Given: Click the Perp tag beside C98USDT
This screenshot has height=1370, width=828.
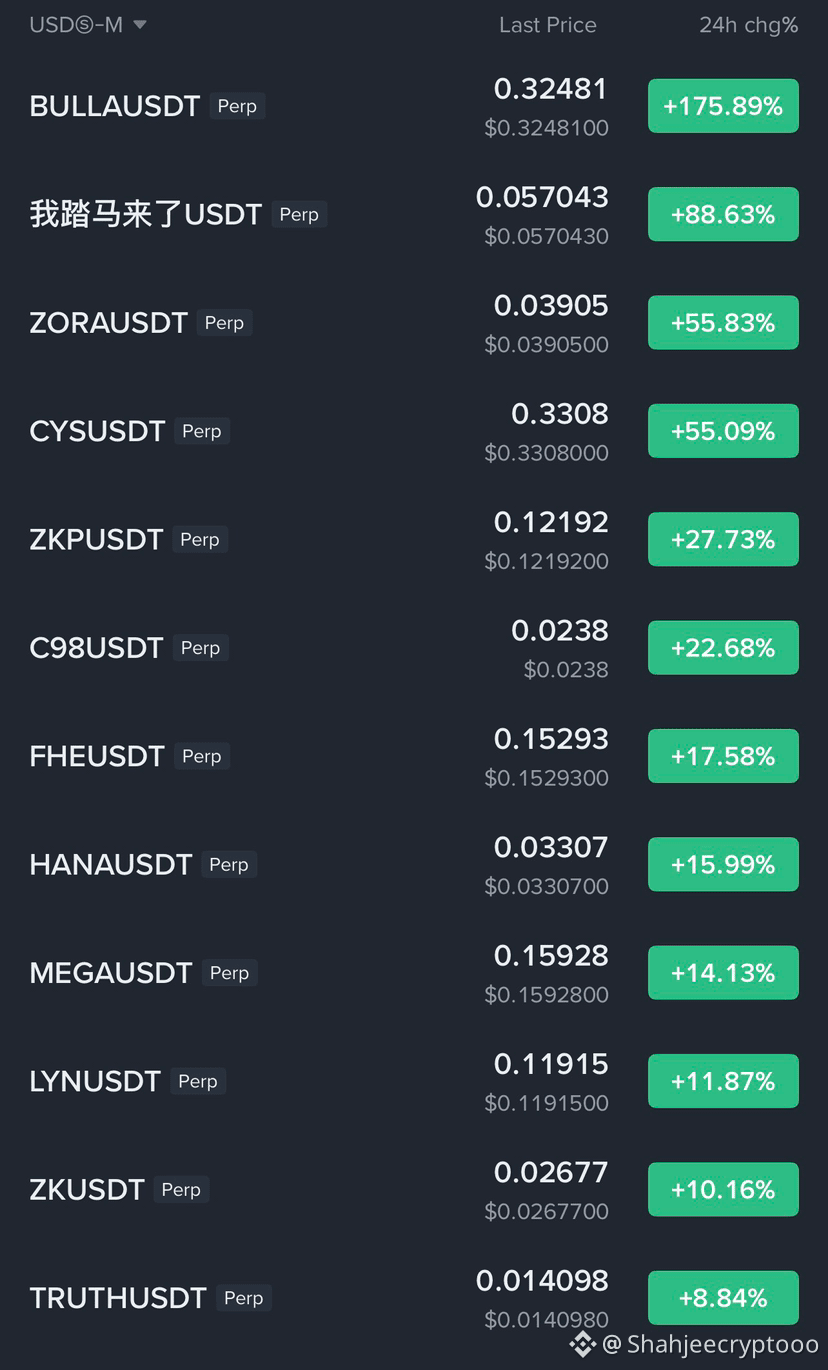Looking at the screenshot, I should tap(200, 648).
